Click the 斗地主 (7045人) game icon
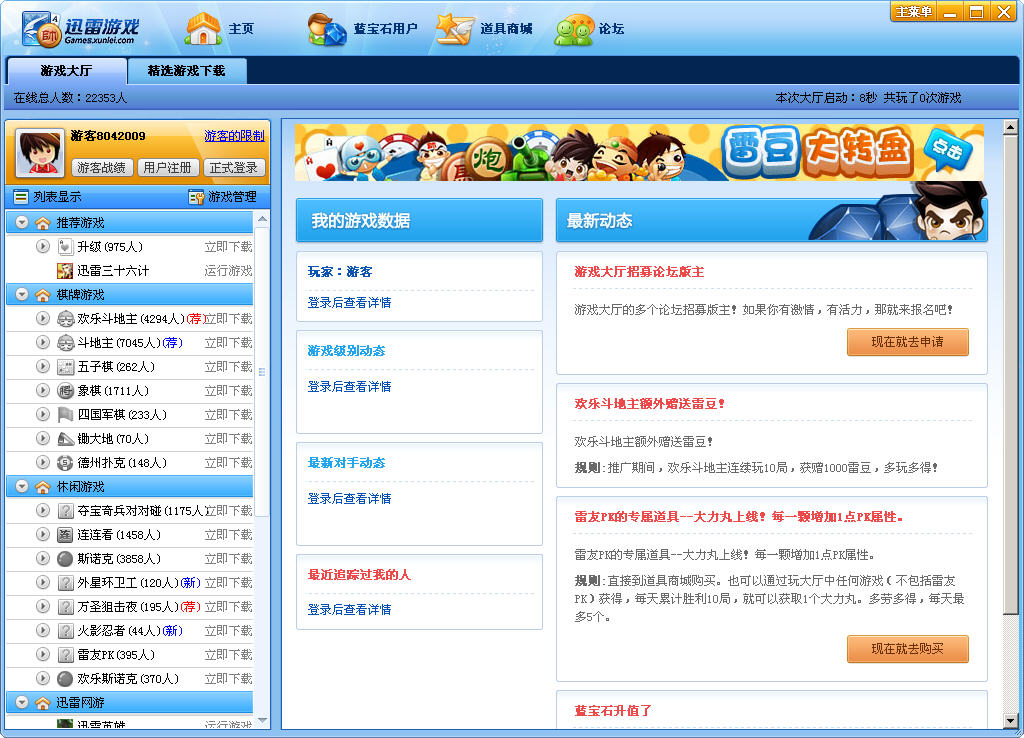 65,343
